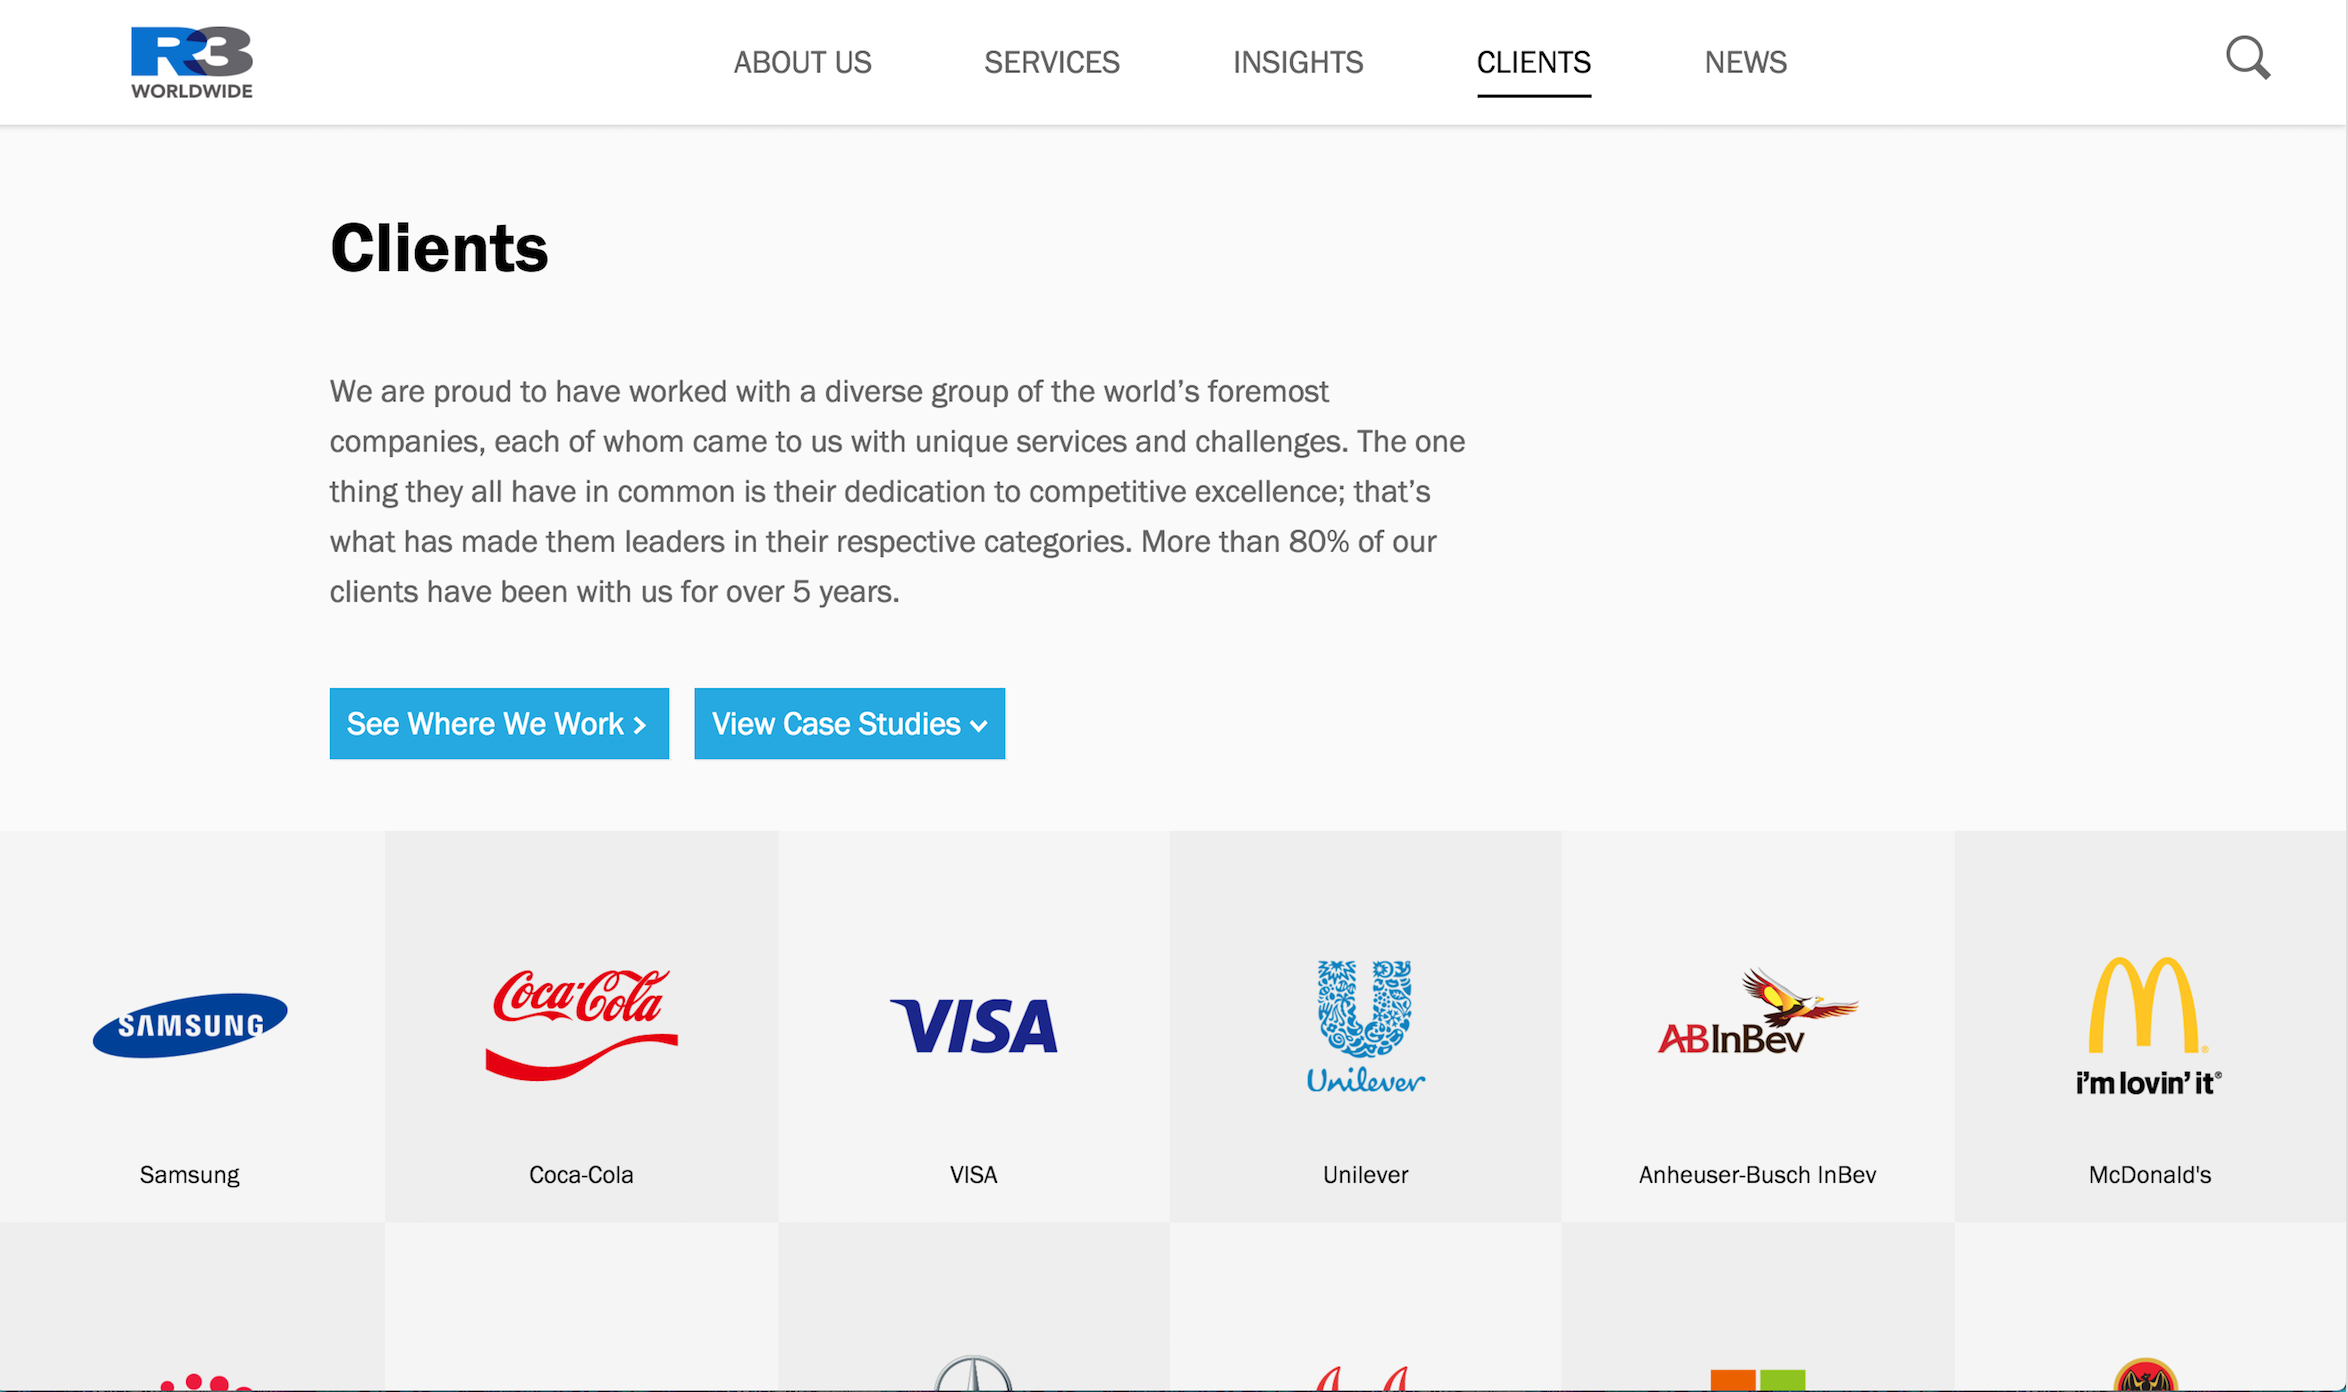Select the Samsung client name
The width and height of the screenshot is (2348, 1392).
tap(190, 1174)
